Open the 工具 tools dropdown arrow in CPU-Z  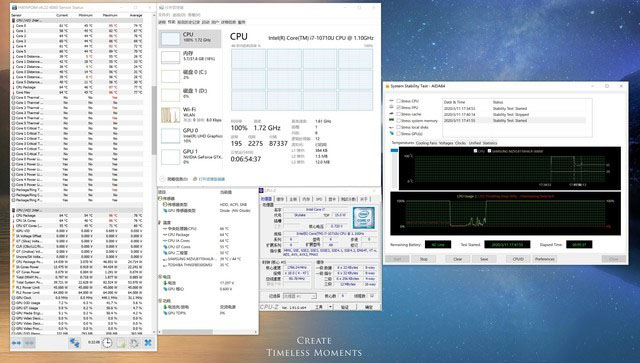click(330, 307)
